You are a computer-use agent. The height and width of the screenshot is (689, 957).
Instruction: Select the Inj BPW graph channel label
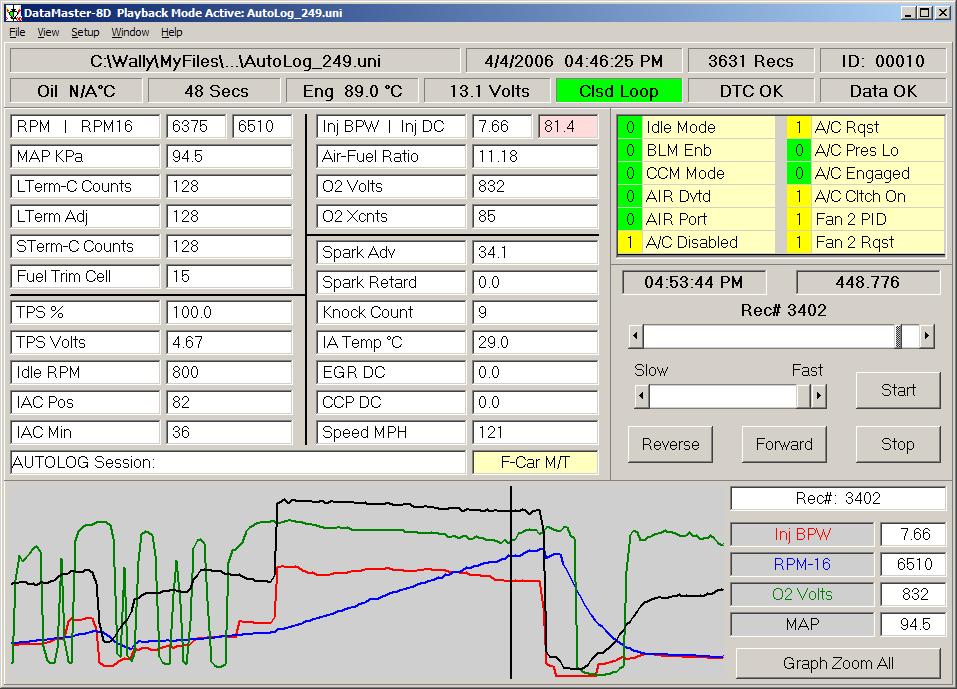802,534
